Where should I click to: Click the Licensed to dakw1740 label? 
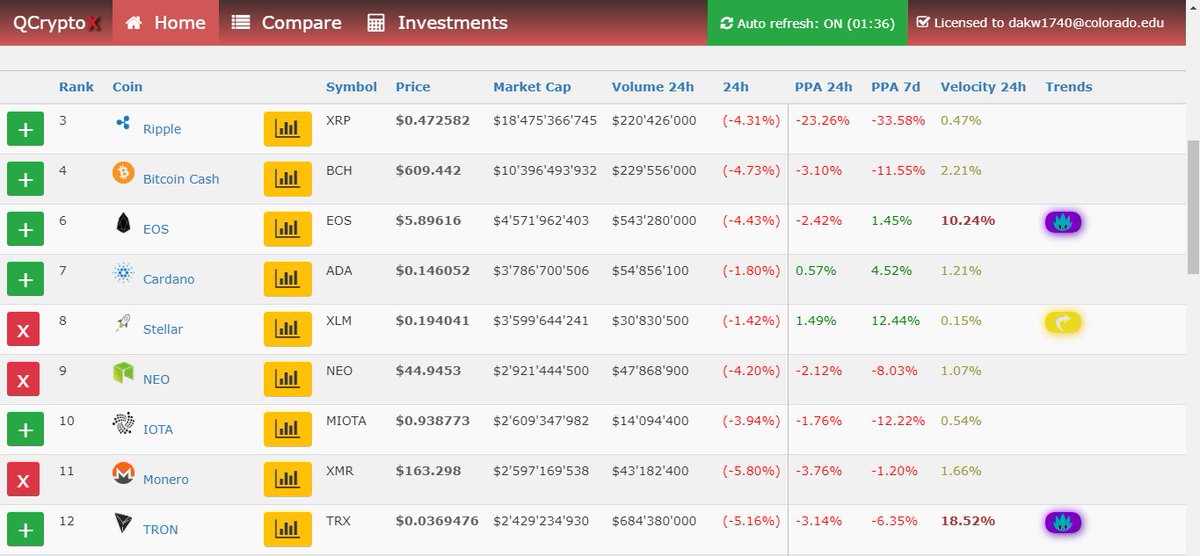click(1040, 22)
